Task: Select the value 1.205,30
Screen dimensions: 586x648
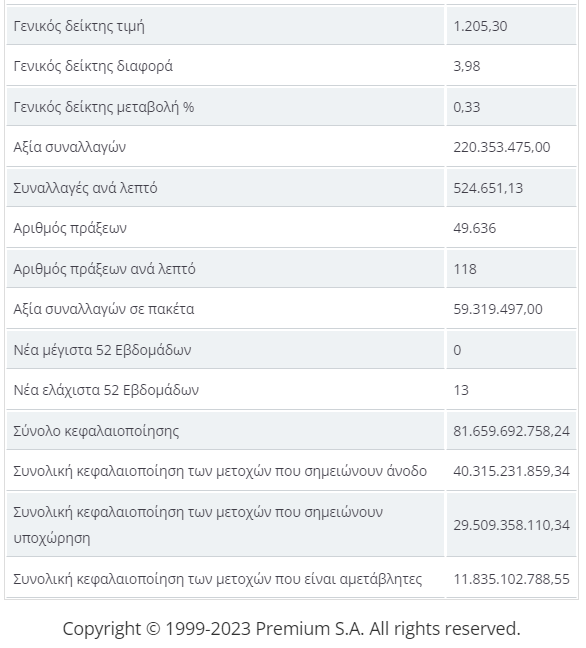Action: click(480, 26)
